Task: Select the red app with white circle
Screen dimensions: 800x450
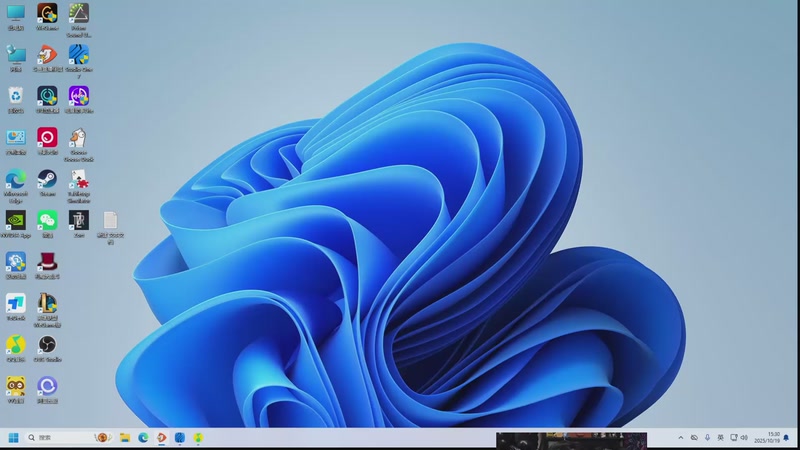Action: coord(47,138)
